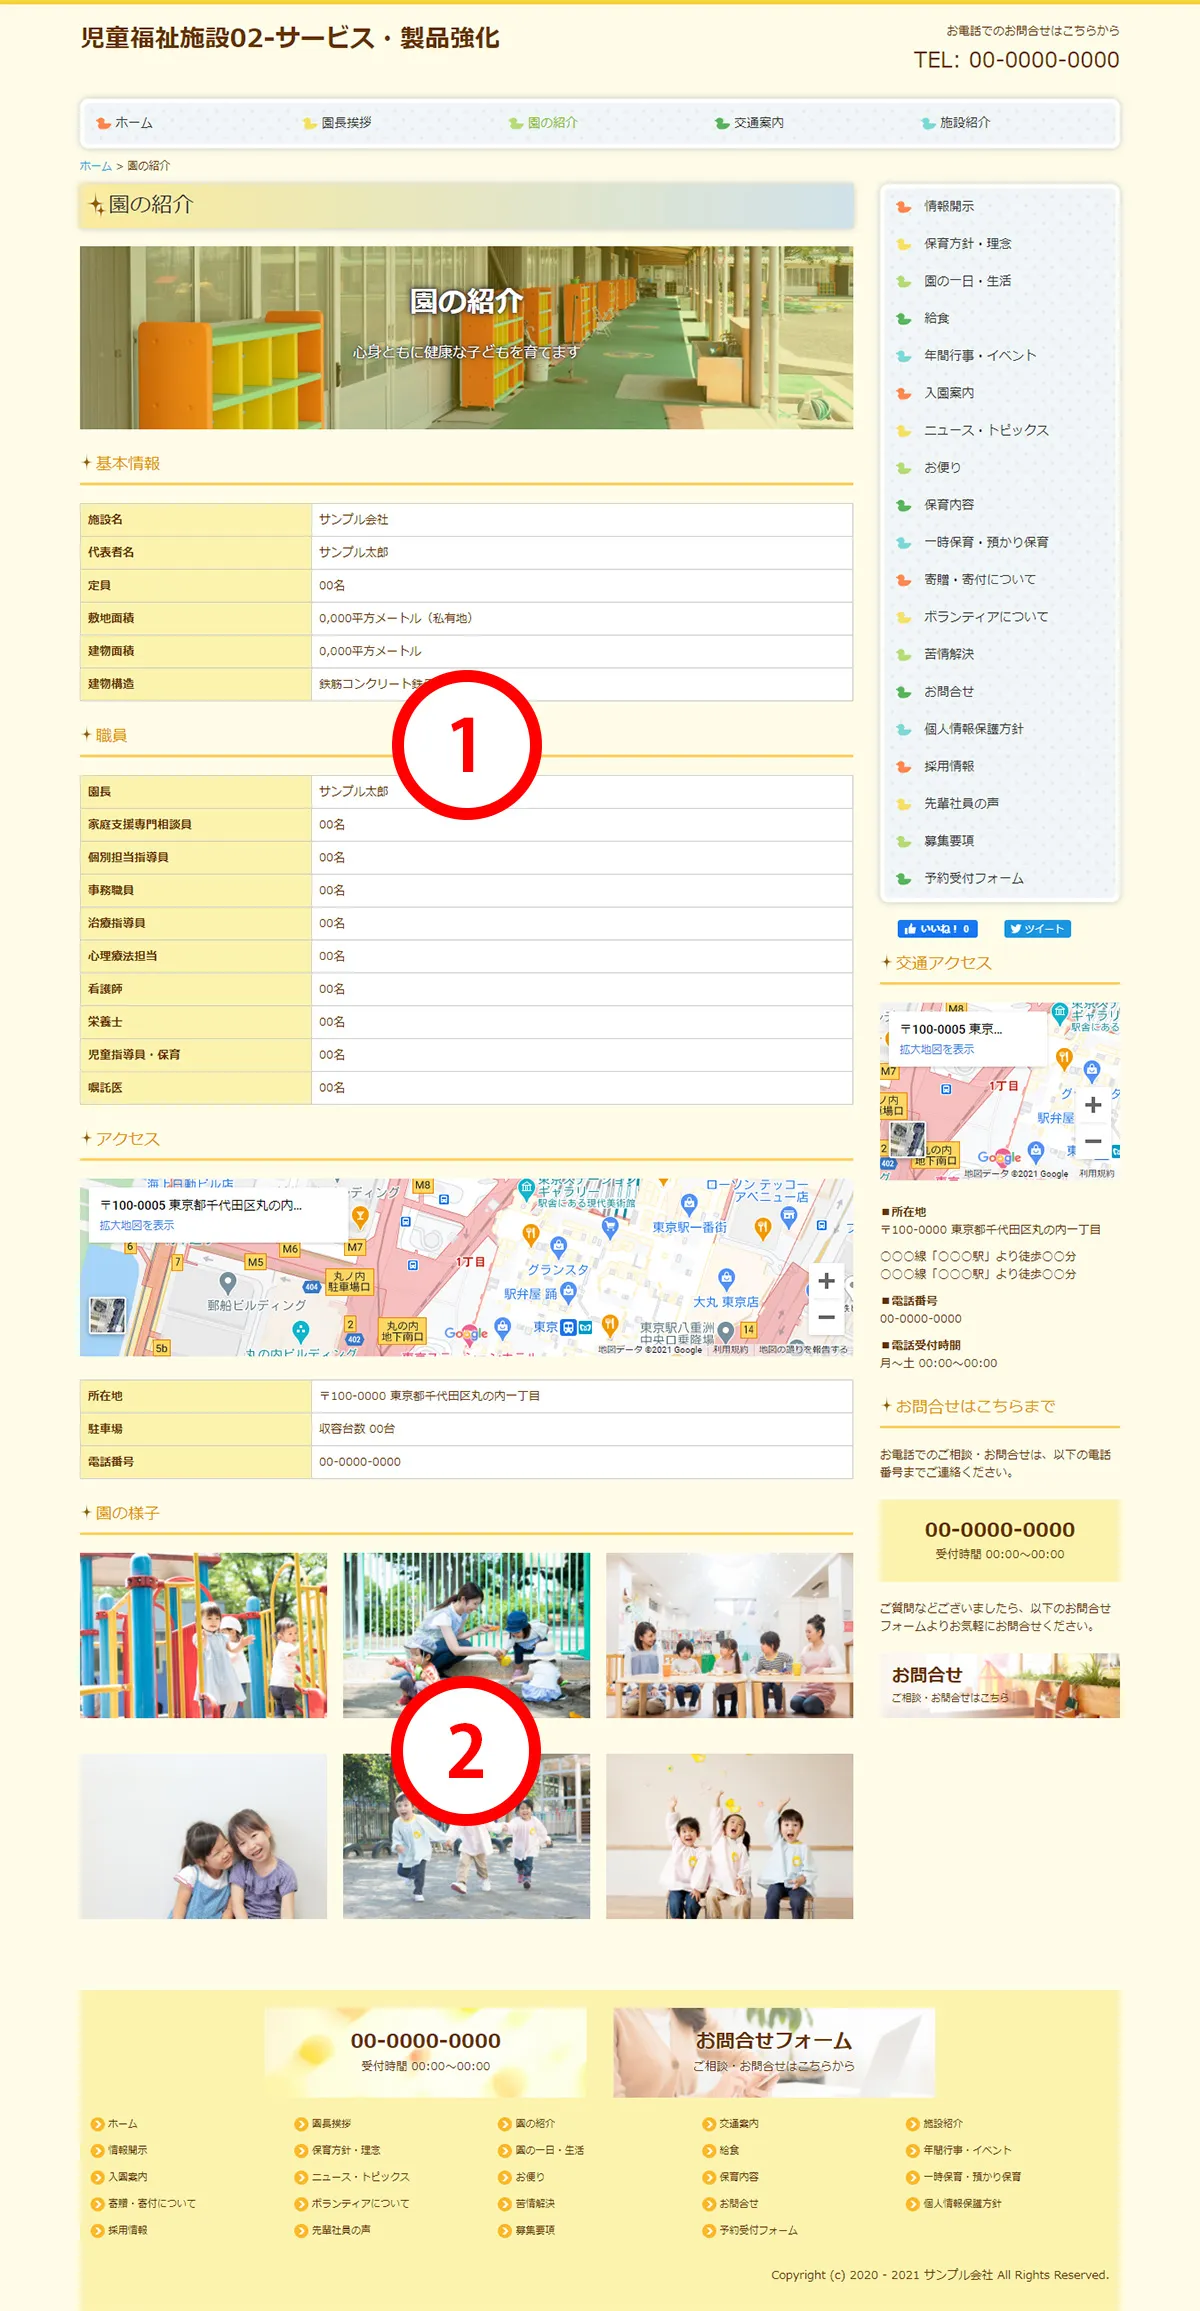The image size is (1200, 2311).
Task: Click the ホーム breadcrumb link
Action: coord(95,166)
